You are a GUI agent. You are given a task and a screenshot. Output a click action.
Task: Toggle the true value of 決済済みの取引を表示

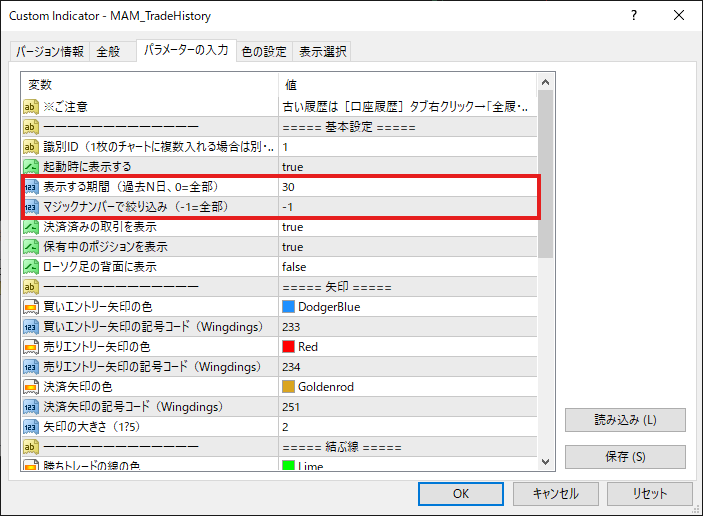click(x=292, y=227)
